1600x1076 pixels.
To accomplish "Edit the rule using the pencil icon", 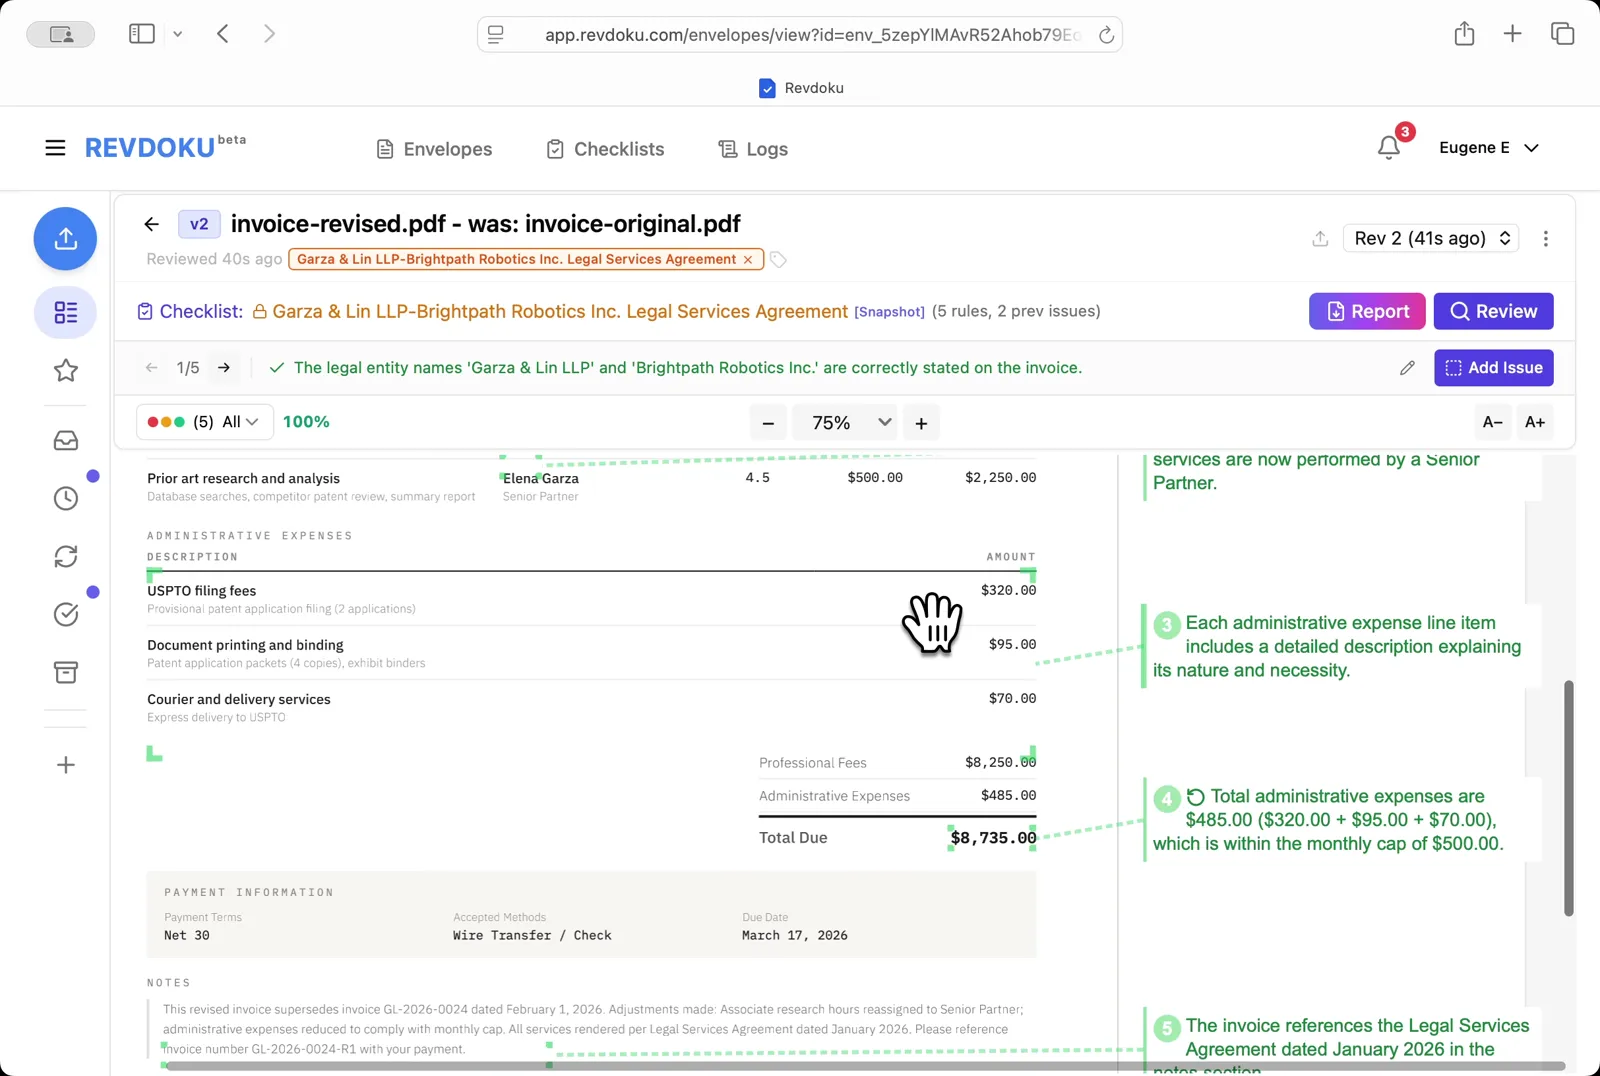I will tap(1408, 368).
